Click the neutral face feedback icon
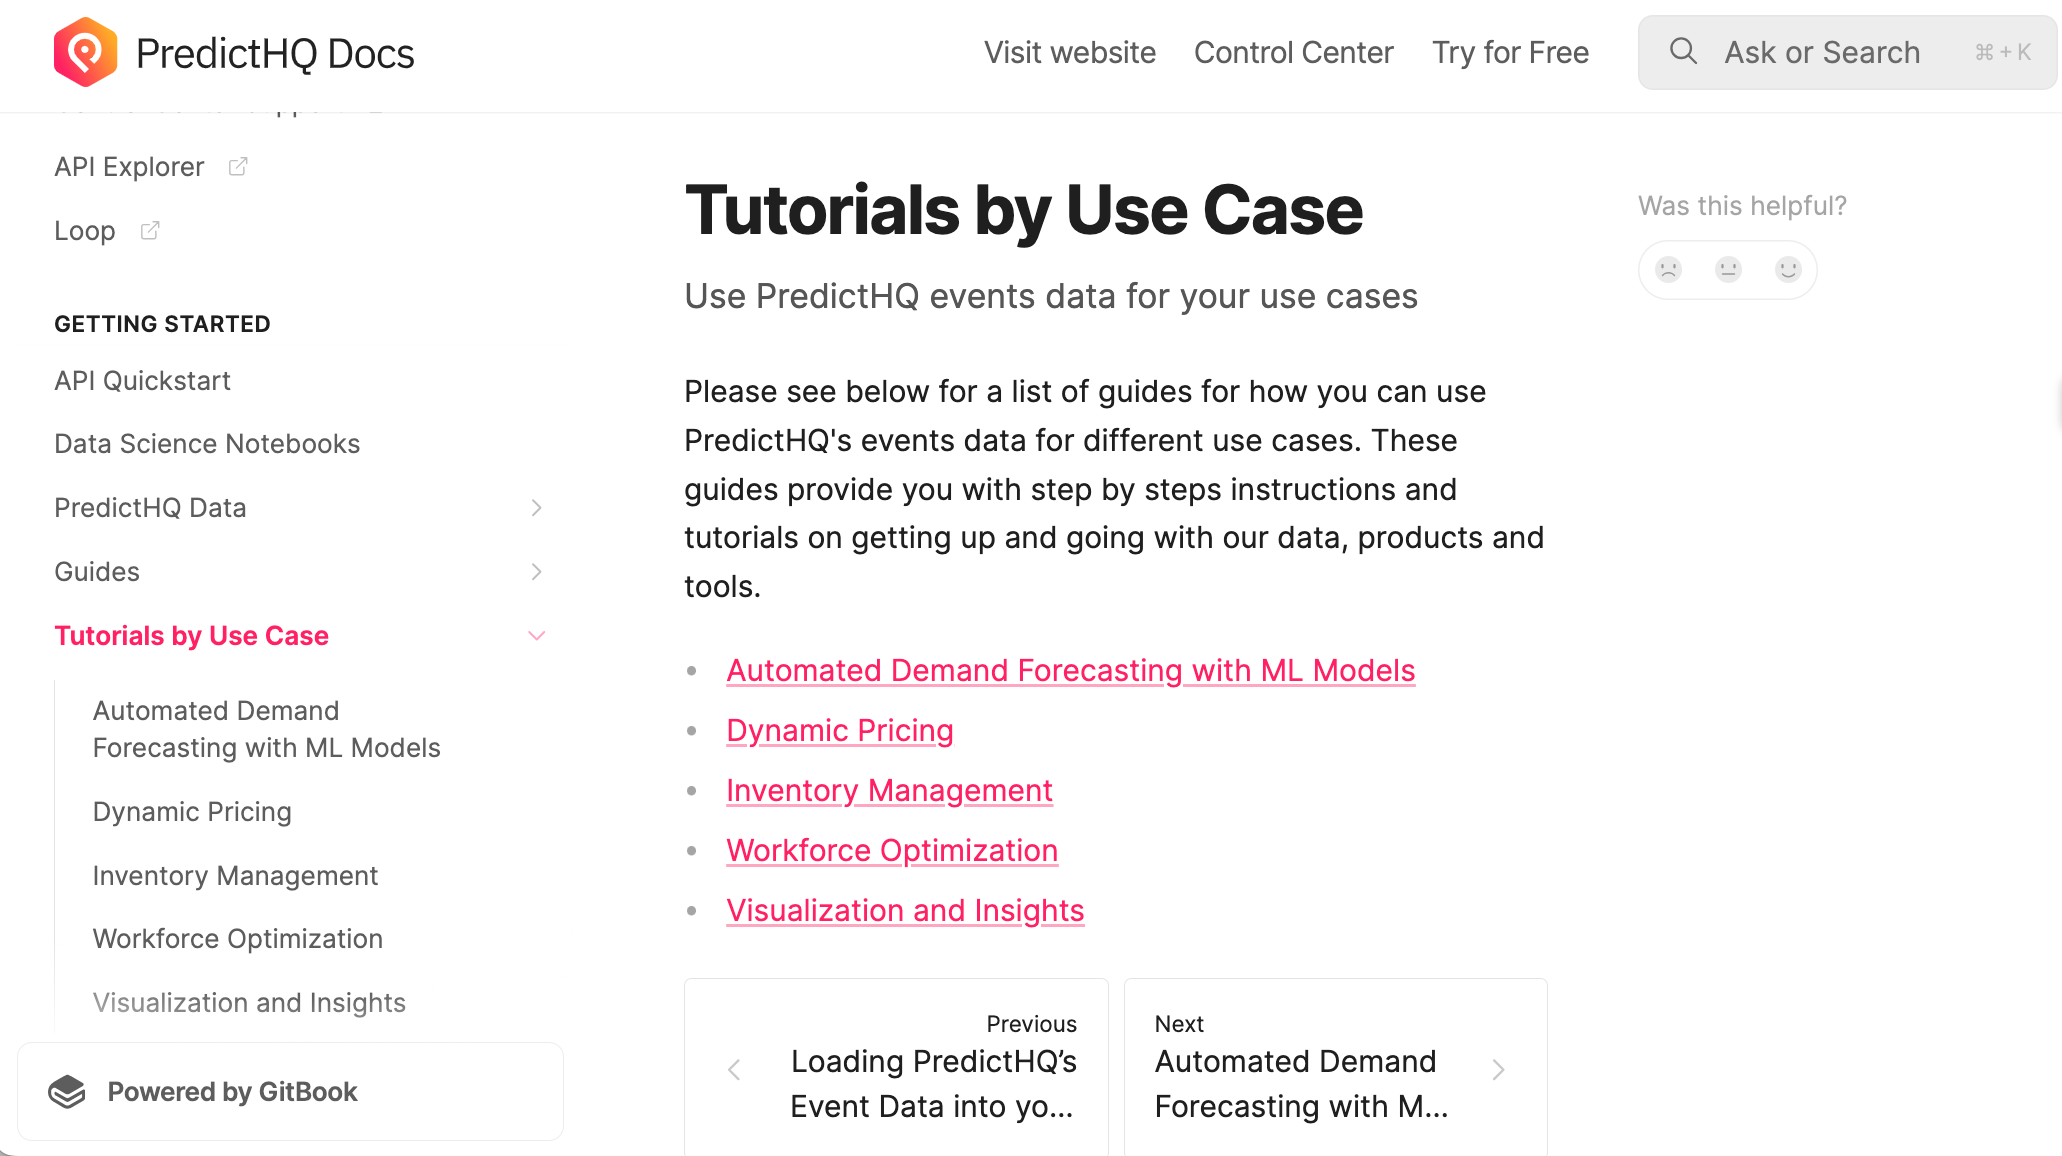Viewport: 2062px width, 1156px height. (x=1728, y=268)
